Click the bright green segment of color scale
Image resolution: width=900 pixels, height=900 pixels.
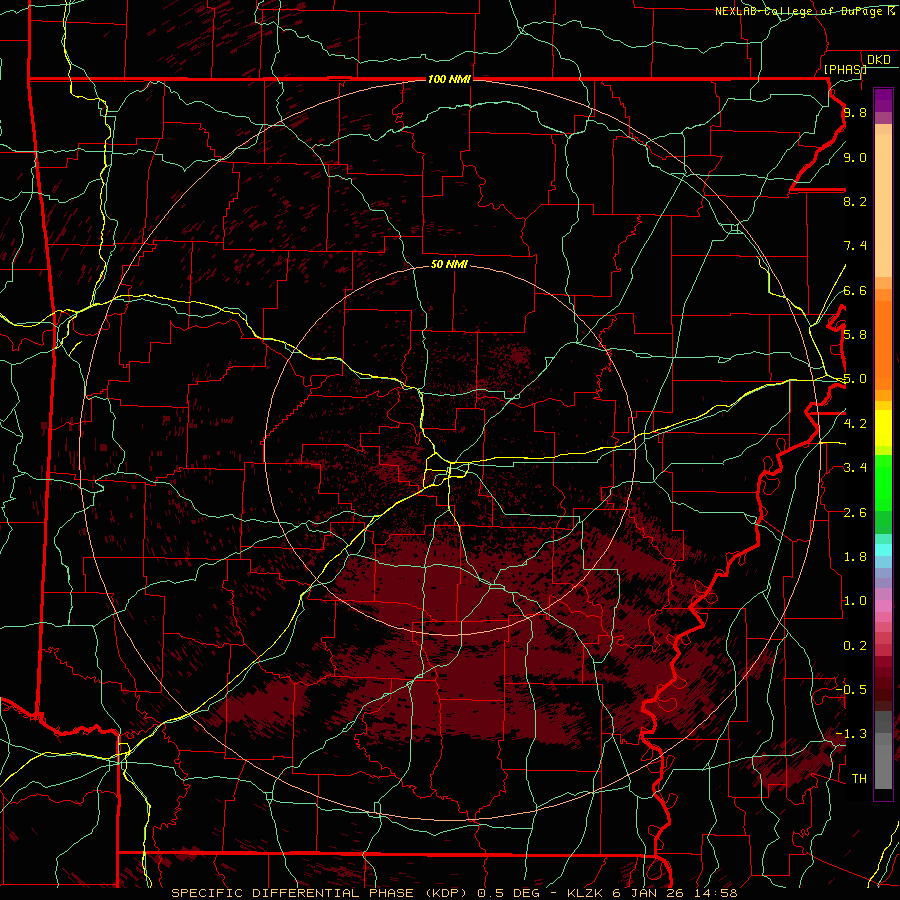click(x=883, y=485)
